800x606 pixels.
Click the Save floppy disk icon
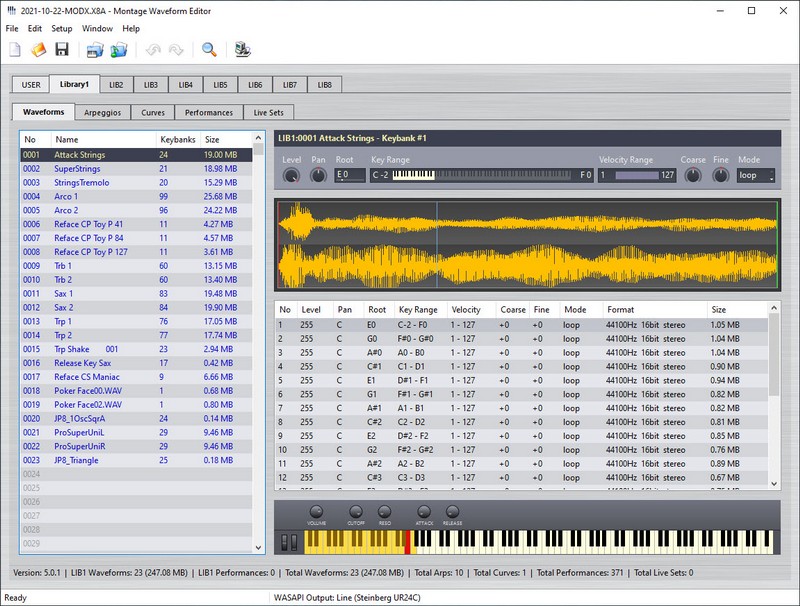tap(62, 50)
